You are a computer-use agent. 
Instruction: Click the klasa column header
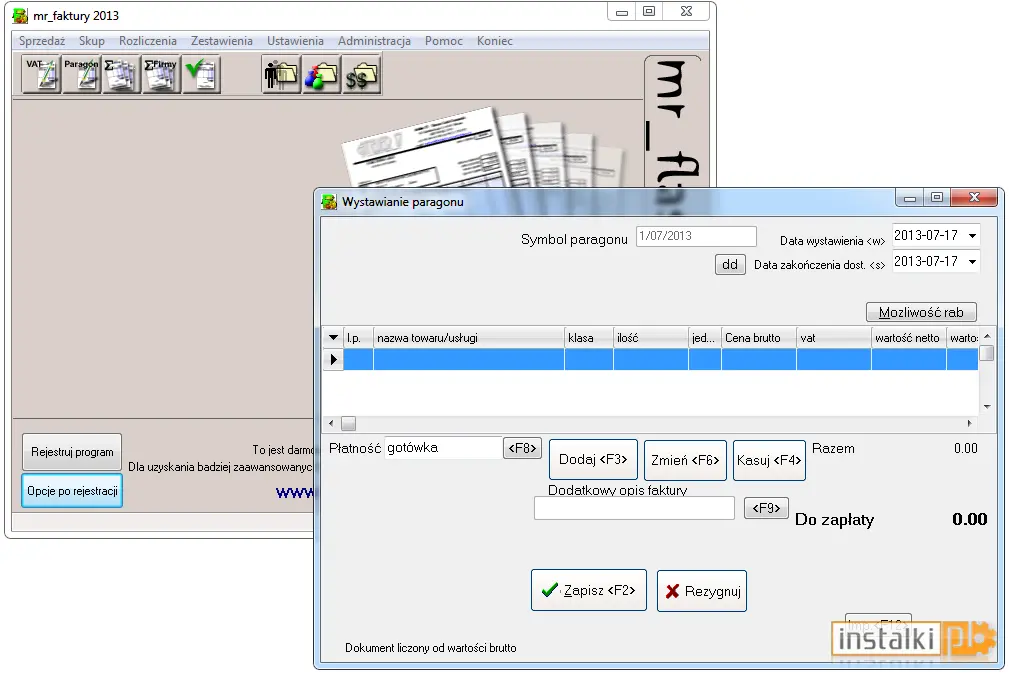(588, 338)
